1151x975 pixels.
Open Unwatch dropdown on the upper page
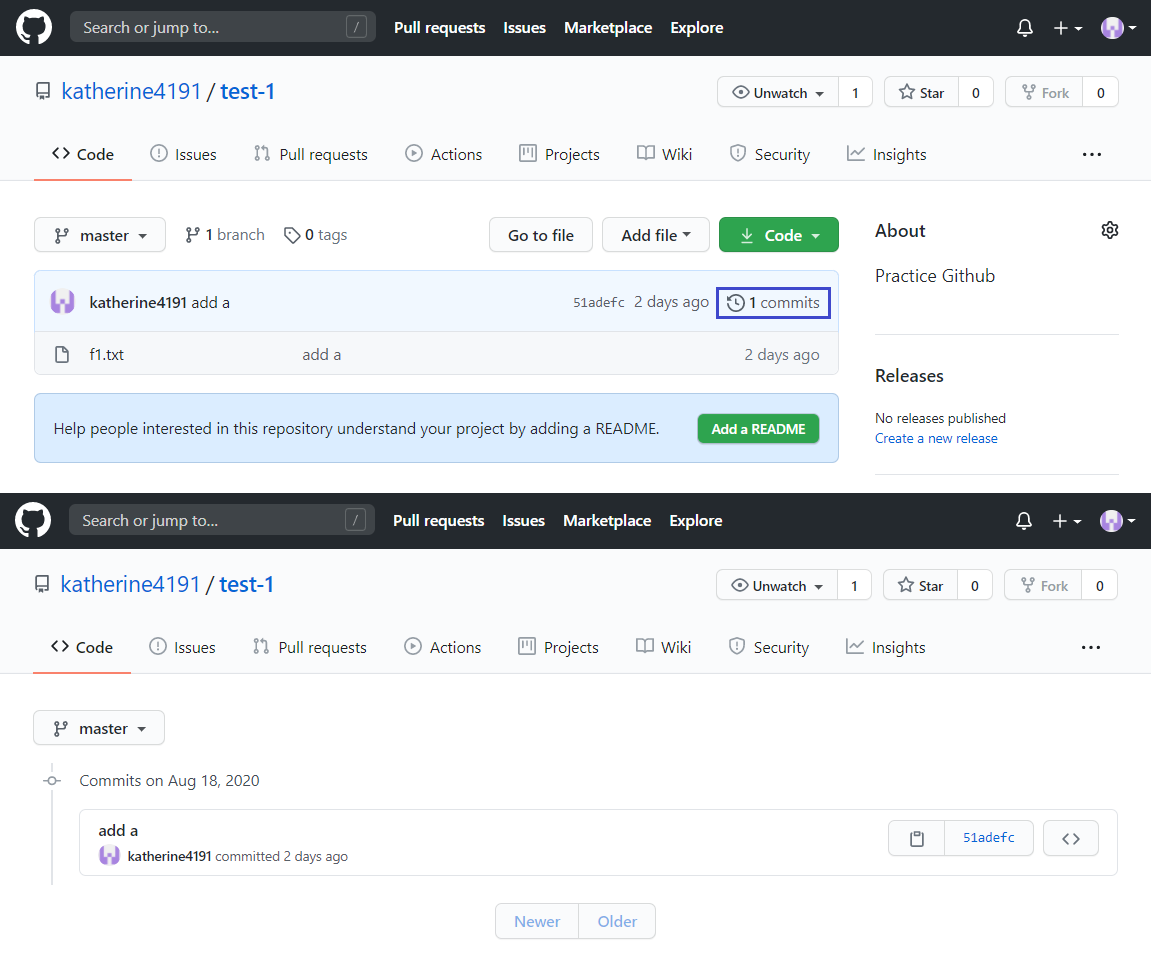point(778,93)
